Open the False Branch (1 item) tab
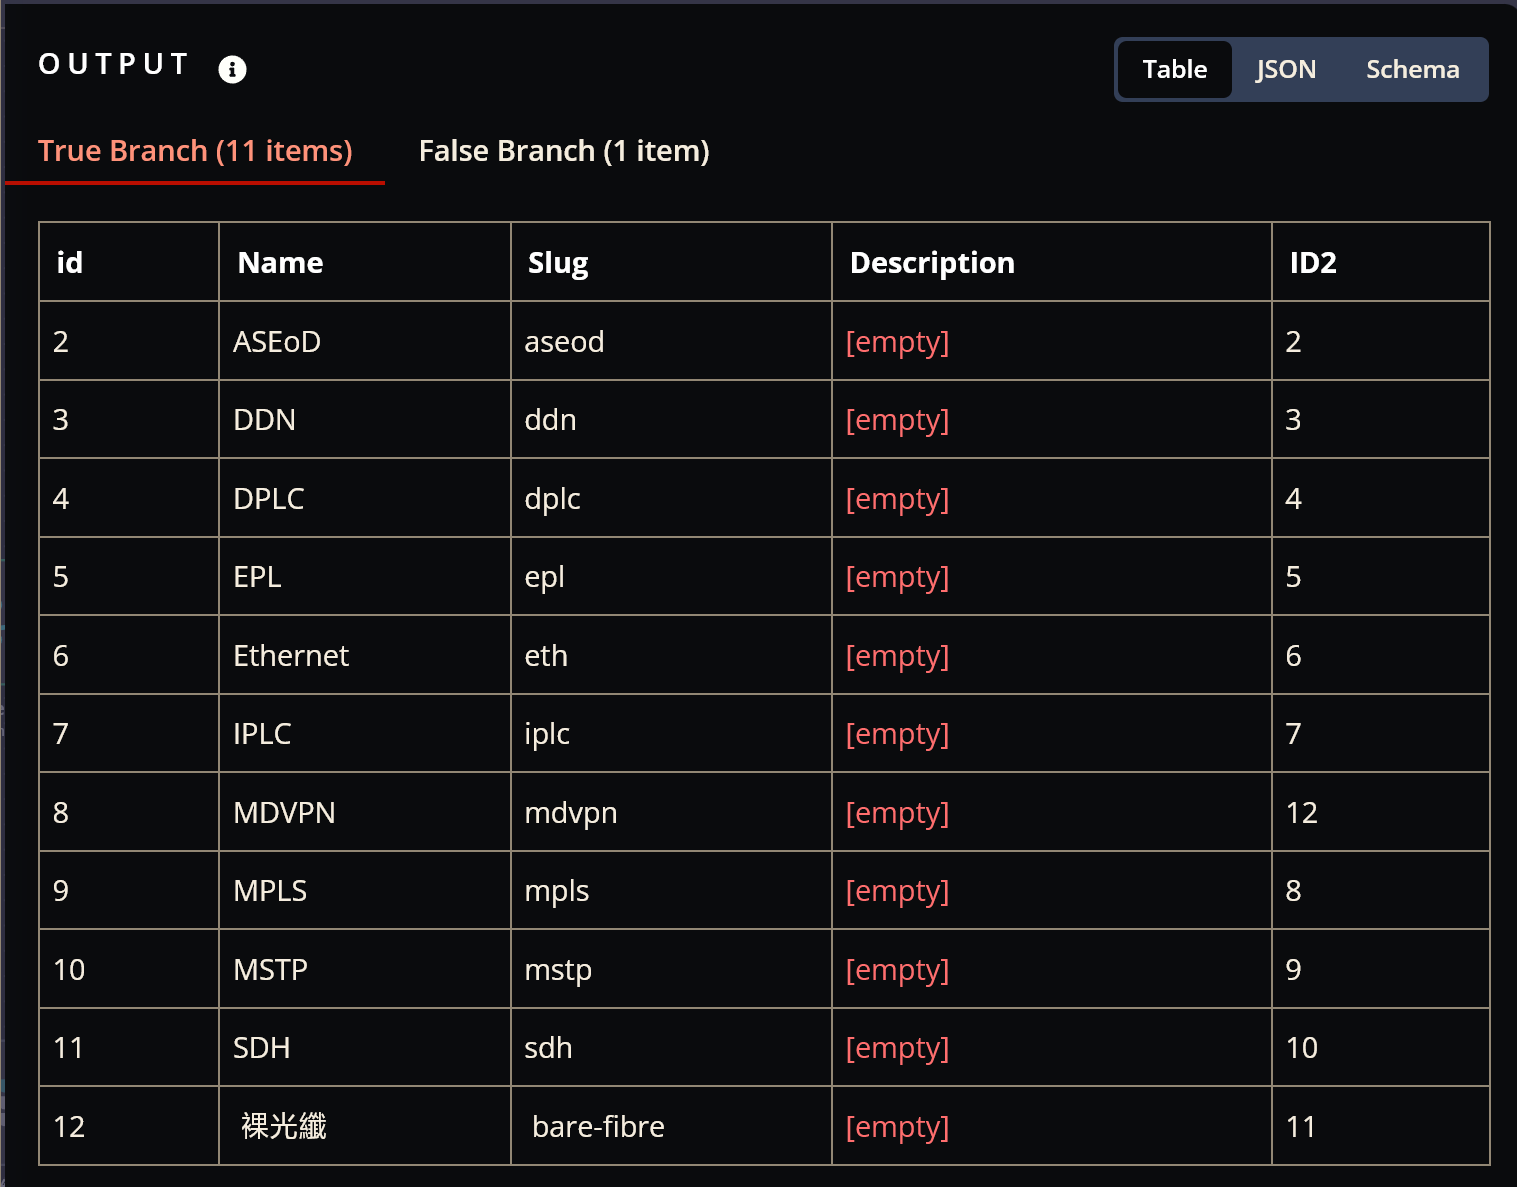The width and height of the screenshot is (1517, 1187). tap(564, 151)
